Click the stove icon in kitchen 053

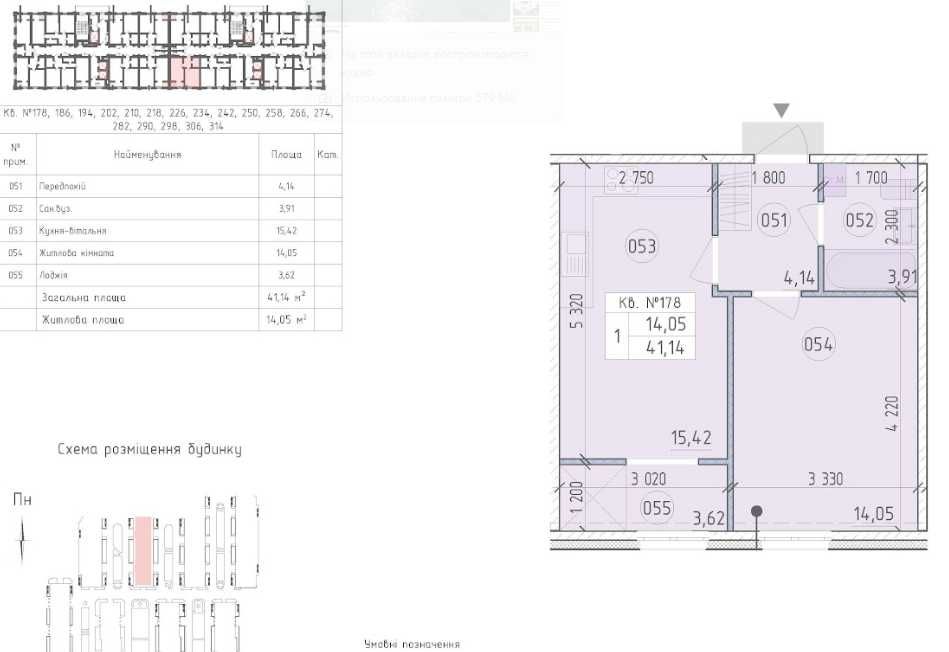pyautogui.click(x=622, y=180)
